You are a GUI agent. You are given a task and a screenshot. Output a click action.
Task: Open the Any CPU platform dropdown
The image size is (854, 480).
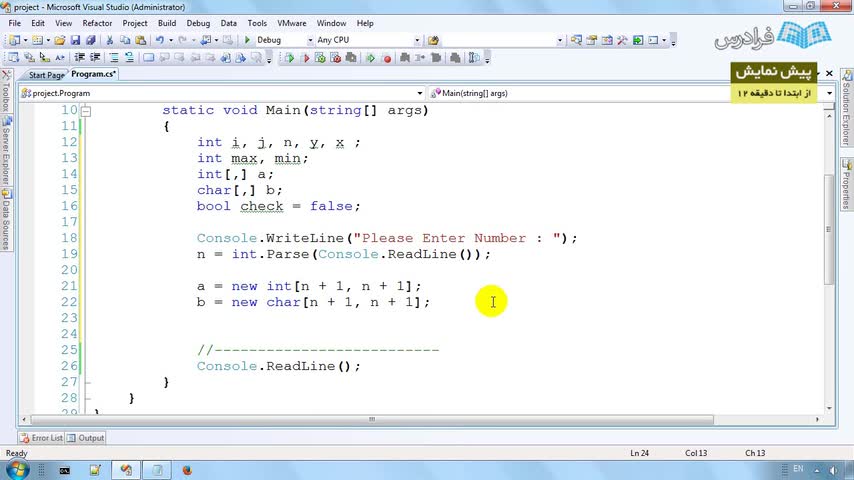(x=417, y=40)
